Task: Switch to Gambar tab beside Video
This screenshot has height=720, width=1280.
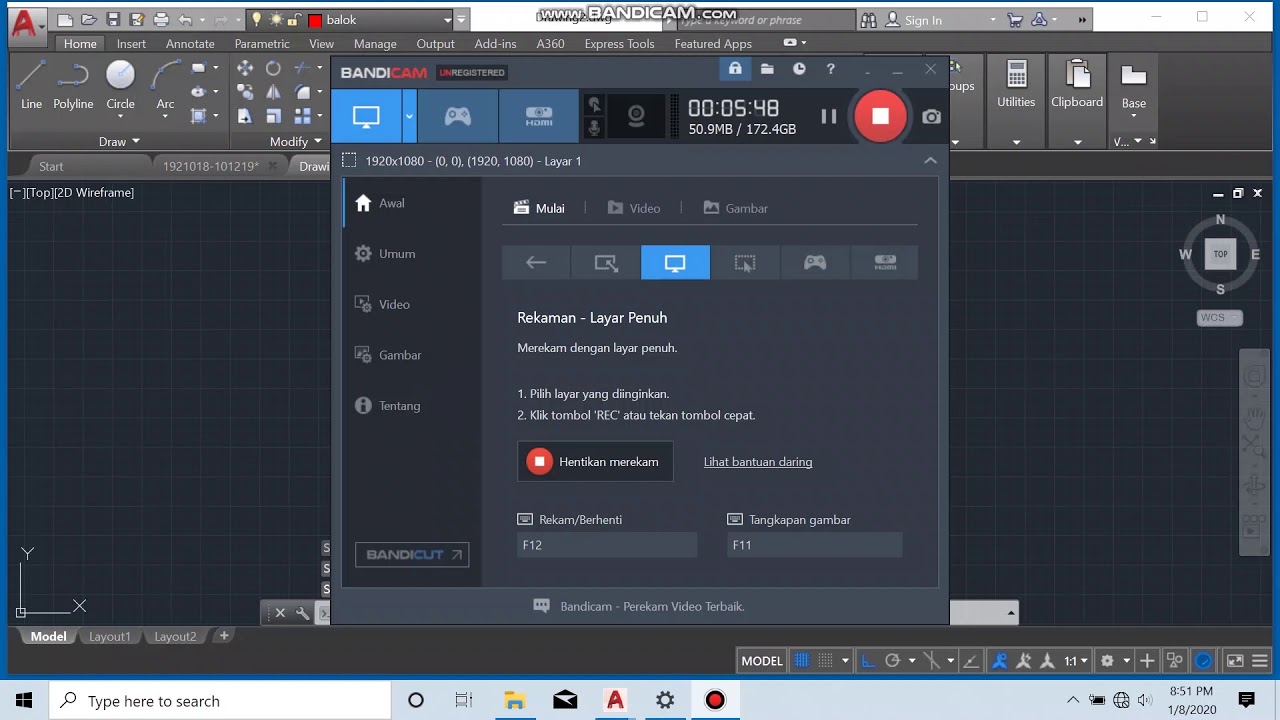Action: 736,208
